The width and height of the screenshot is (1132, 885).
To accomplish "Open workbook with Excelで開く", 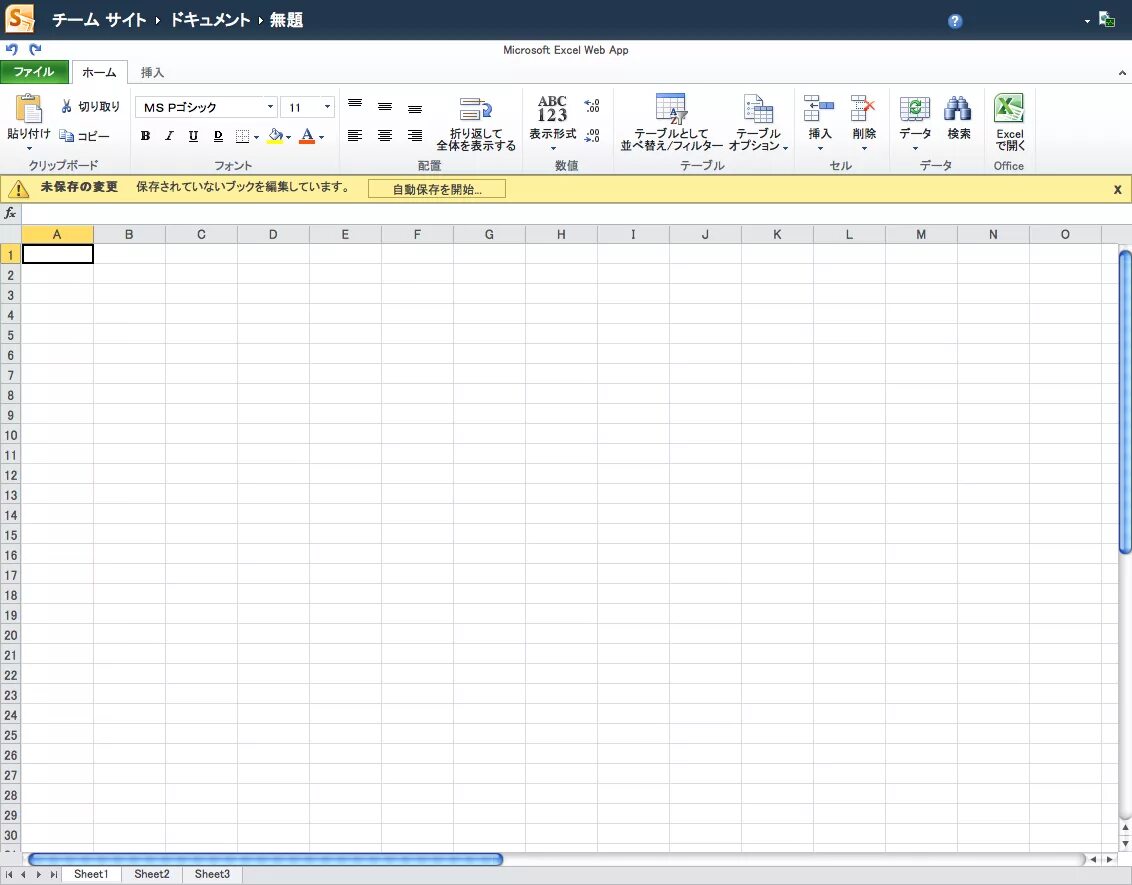I will [1009, 123].
